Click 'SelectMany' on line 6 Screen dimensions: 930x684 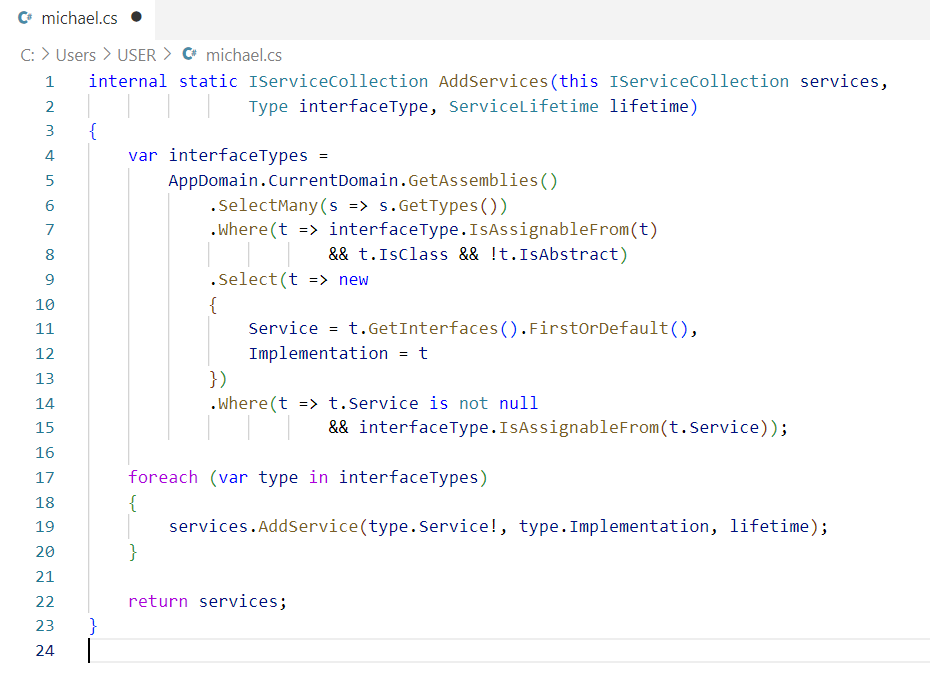(x=268, y=205)
